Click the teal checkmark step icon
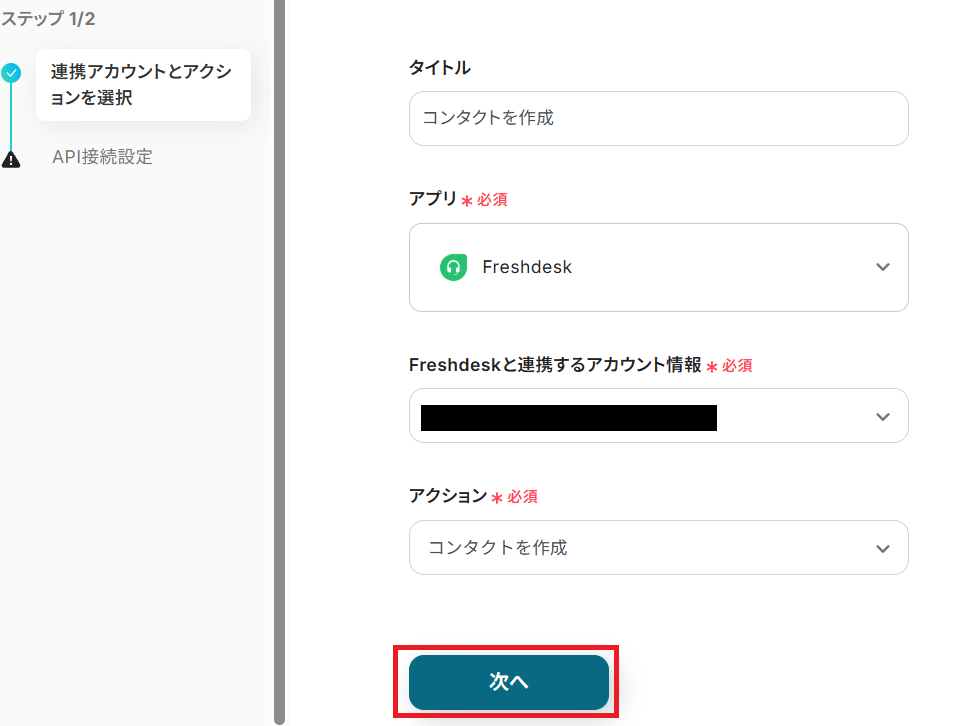The image size is (967, 726). tap(11, 72)
